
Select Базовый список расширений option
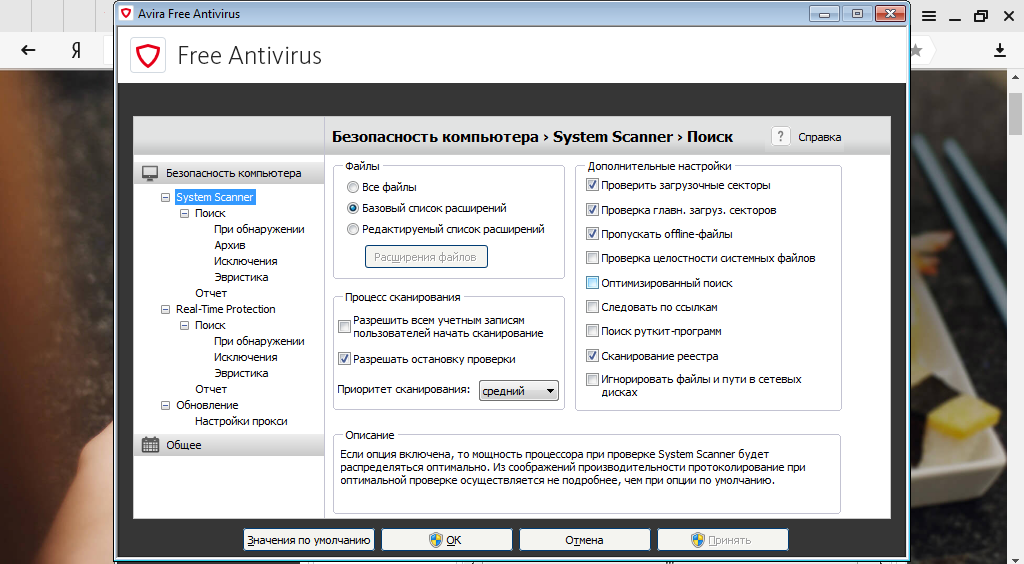353,208
